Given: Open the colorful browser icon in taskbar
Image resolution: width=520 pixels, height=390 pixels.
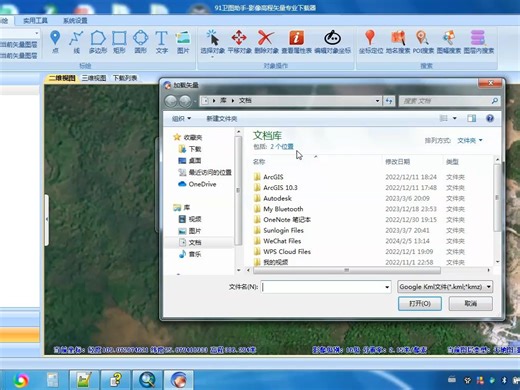Looking at the screenshot, I should tap(21, 380).
